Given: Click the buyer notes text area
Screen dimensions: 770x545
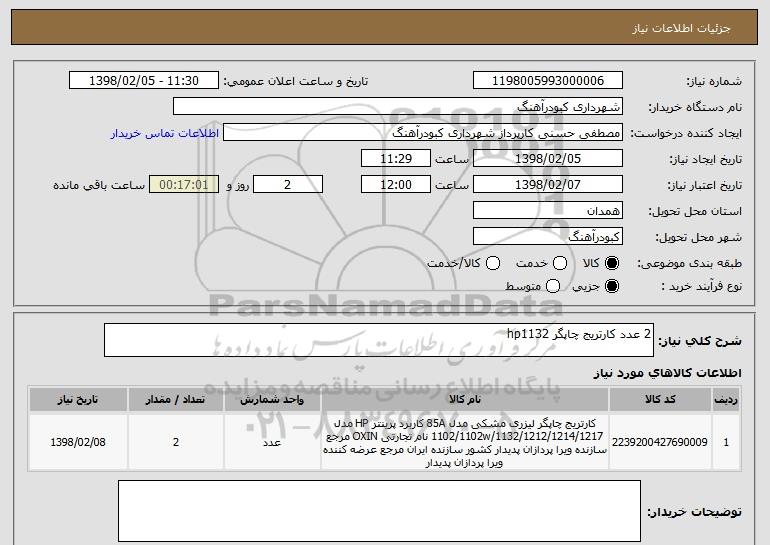Looking at the screenshot, I should click(379, 511).
